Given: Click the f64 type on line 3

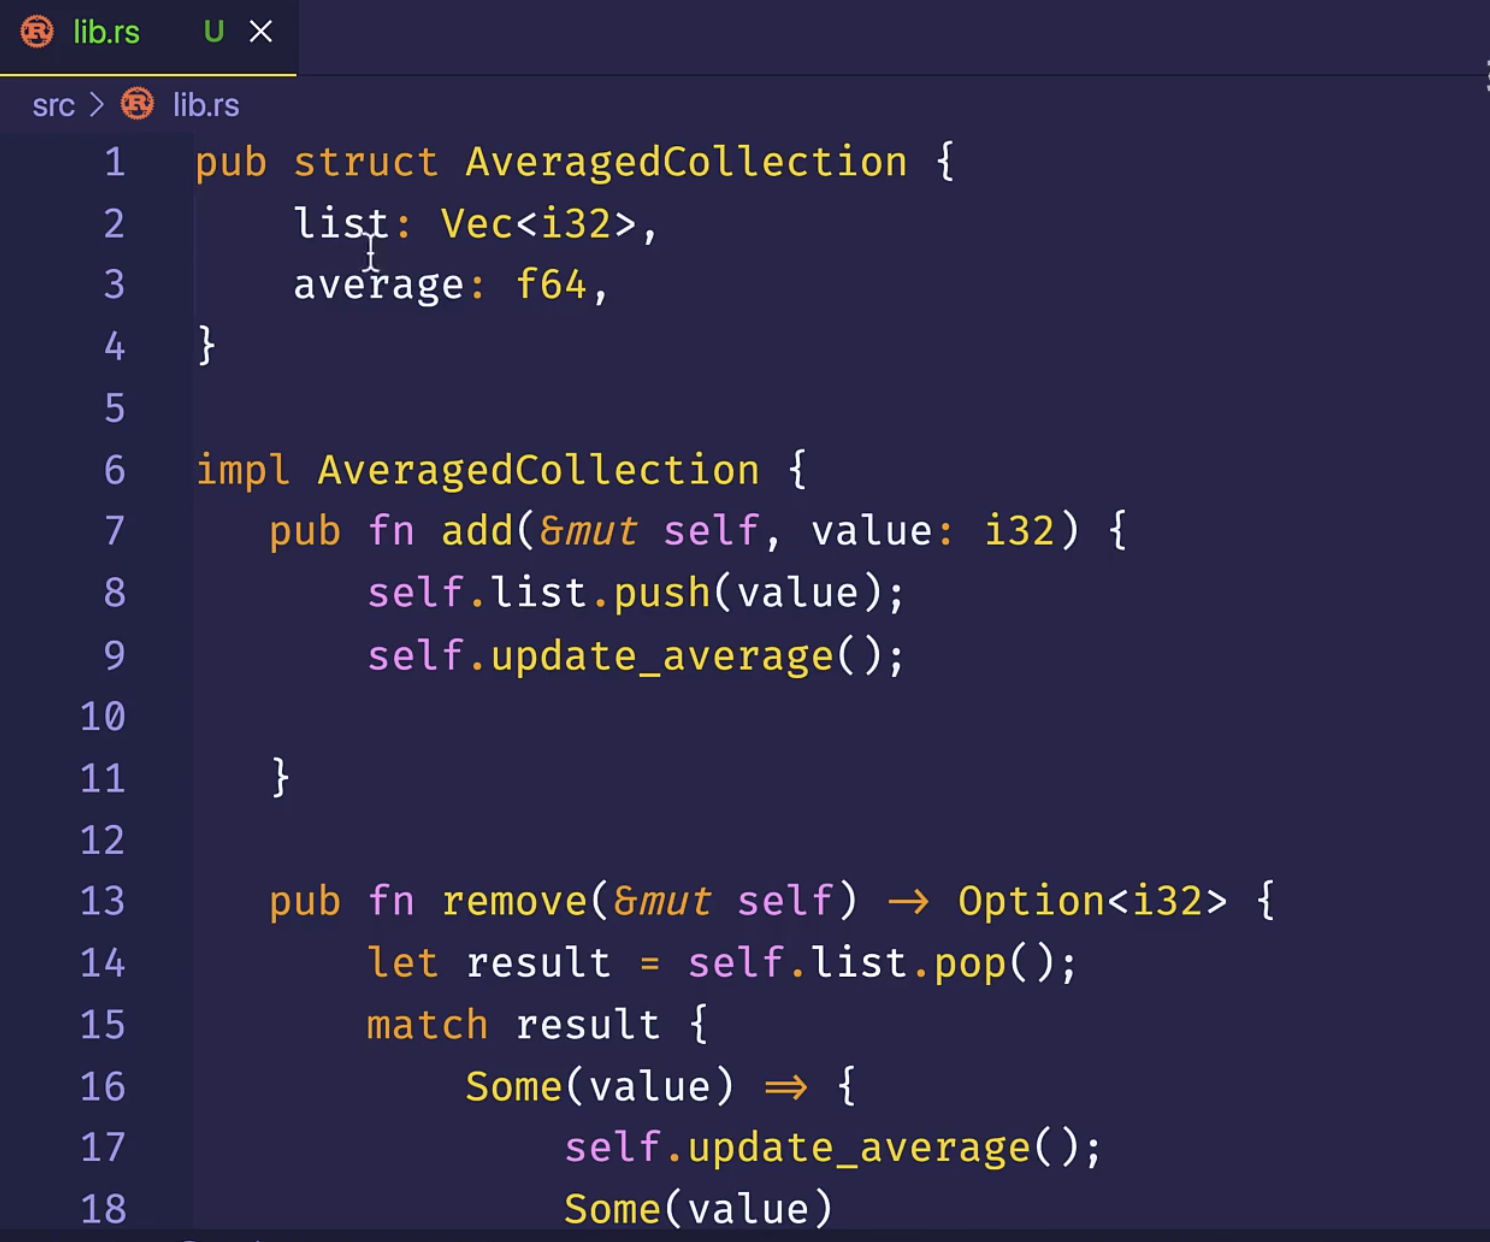Looking at the screenshot, I should tap(551, 285).
